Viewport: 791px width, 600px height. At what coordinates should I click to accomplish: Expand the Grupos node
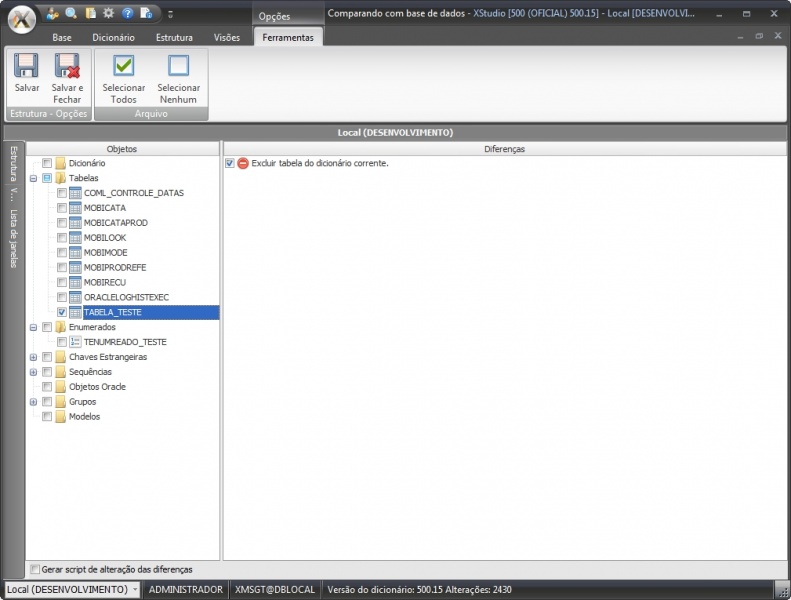pos(33,402)
